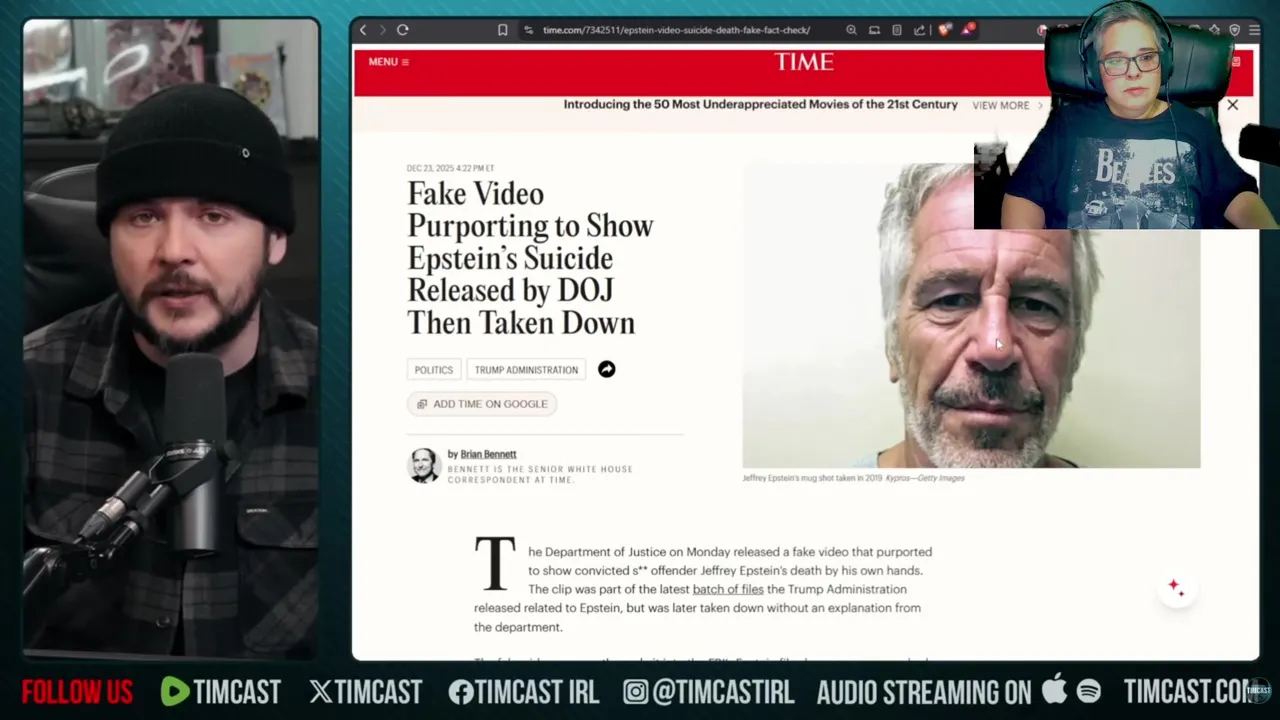
Task: Open Brian Bennett author link
Action: point(488,454)
